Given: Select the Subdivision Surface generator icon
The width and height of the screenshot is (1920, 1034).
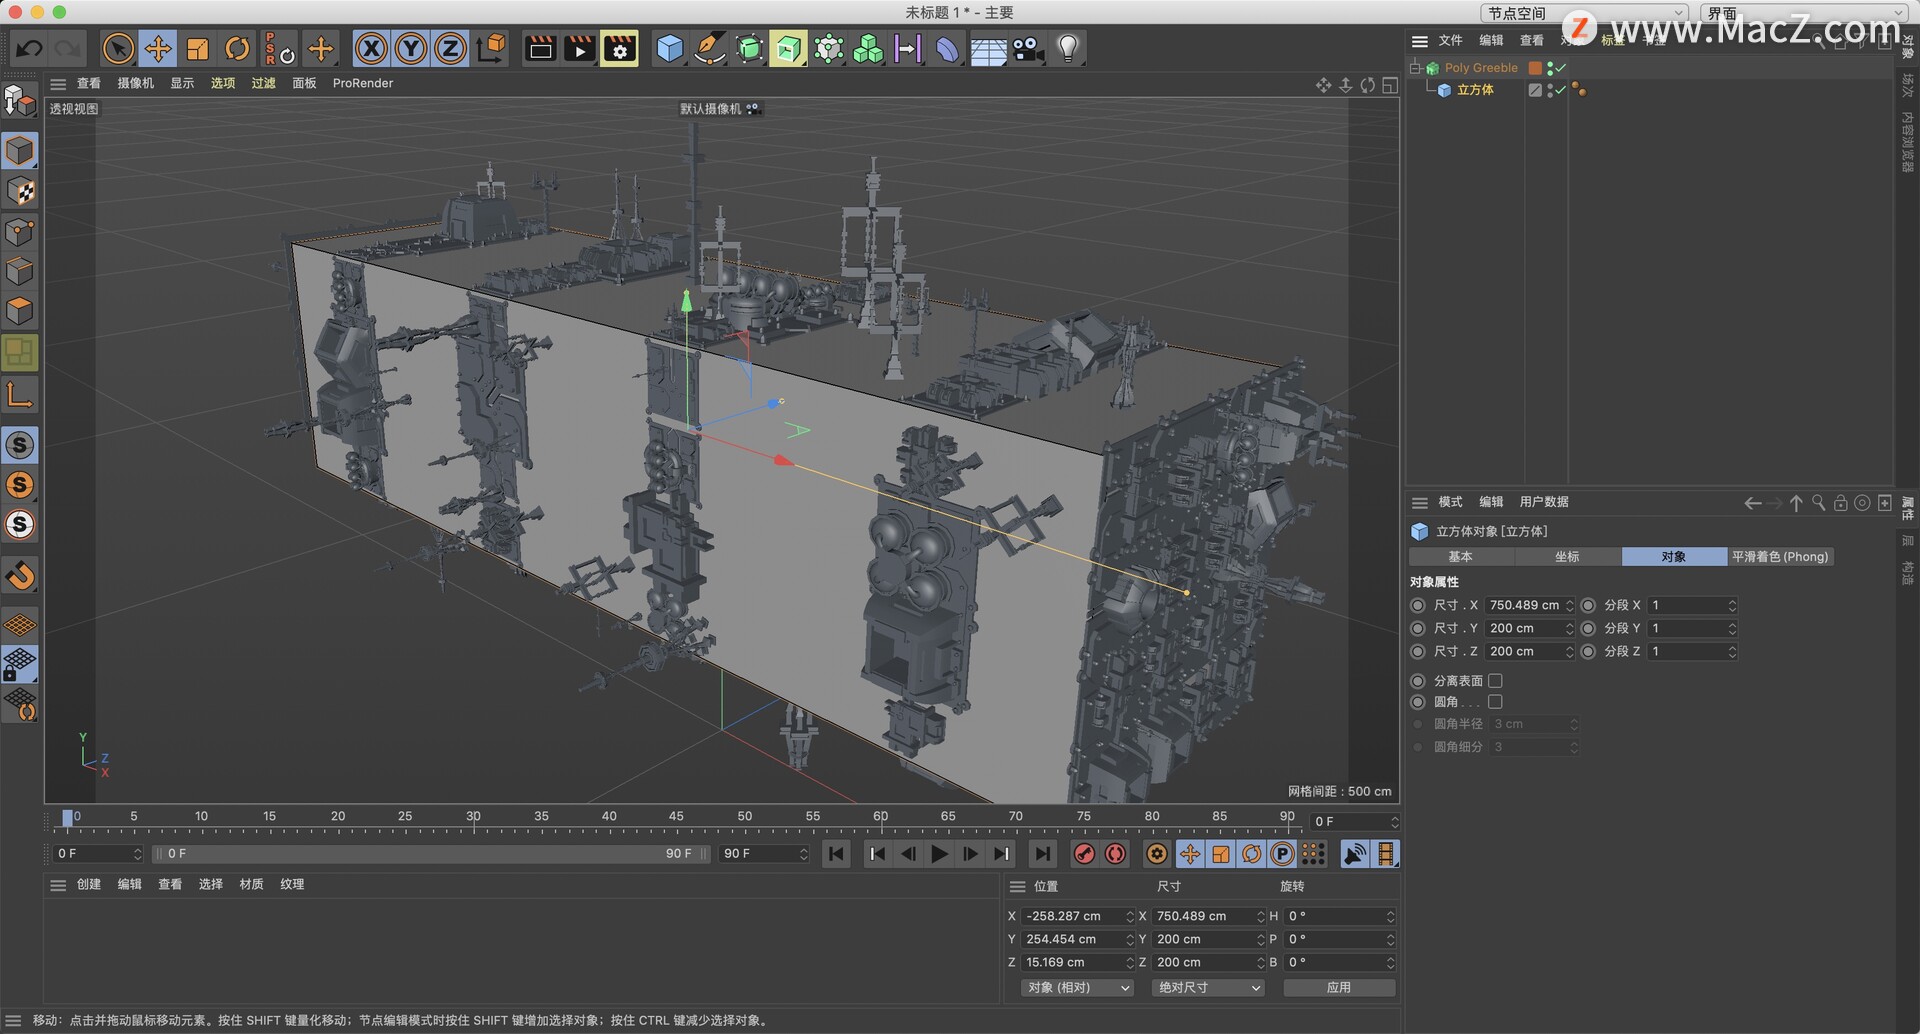Looking at the screenshot, I should coord(749,48).
